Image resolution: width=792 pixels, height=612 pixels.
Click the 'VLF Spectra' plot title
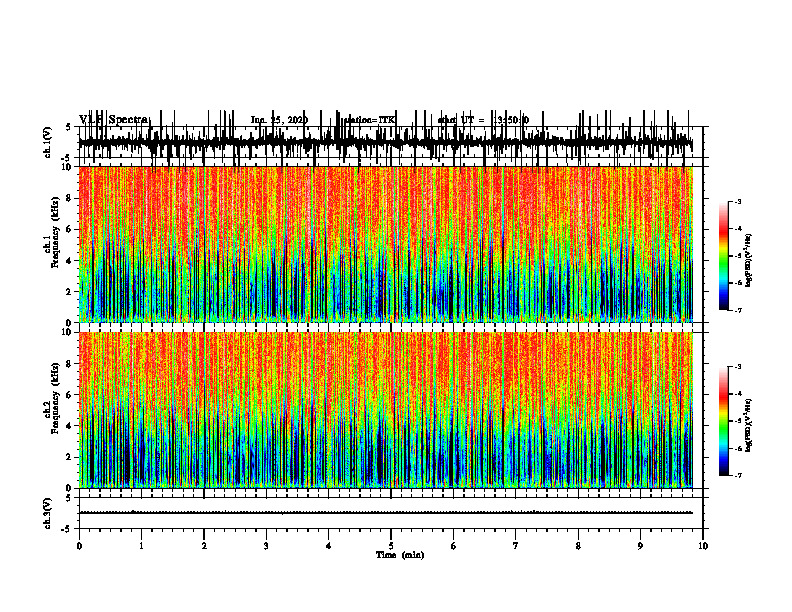[114, 120]
